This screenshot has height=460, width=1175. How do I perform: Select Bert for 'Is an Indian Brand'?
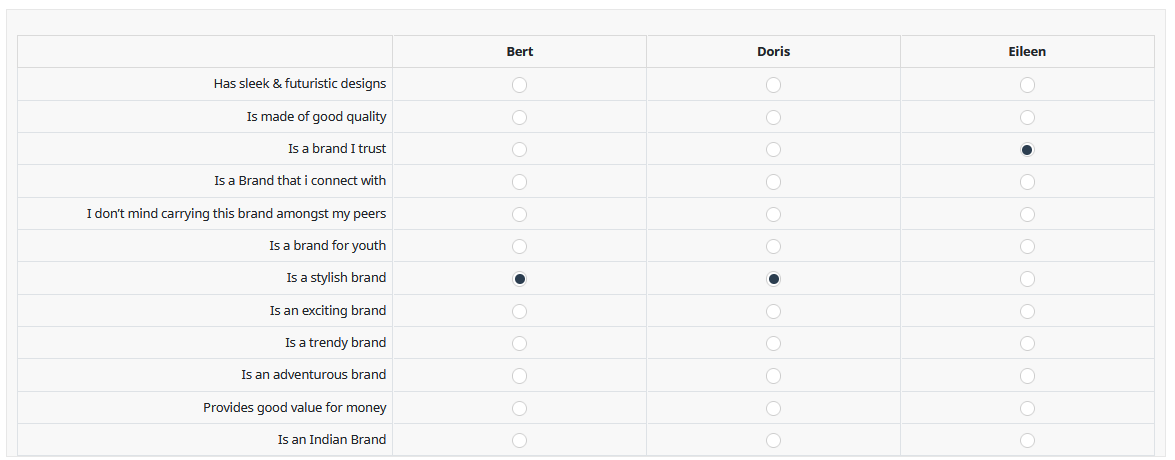point(519,440)
